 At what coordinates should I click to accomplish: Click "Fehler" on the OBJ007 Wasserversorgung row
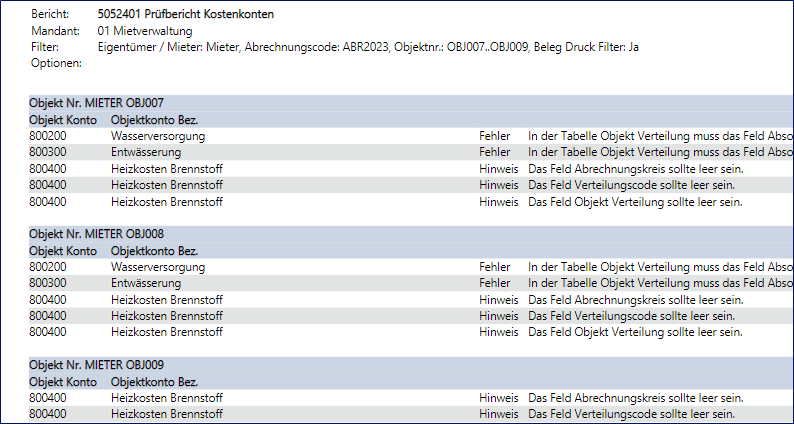click(494, 135)
